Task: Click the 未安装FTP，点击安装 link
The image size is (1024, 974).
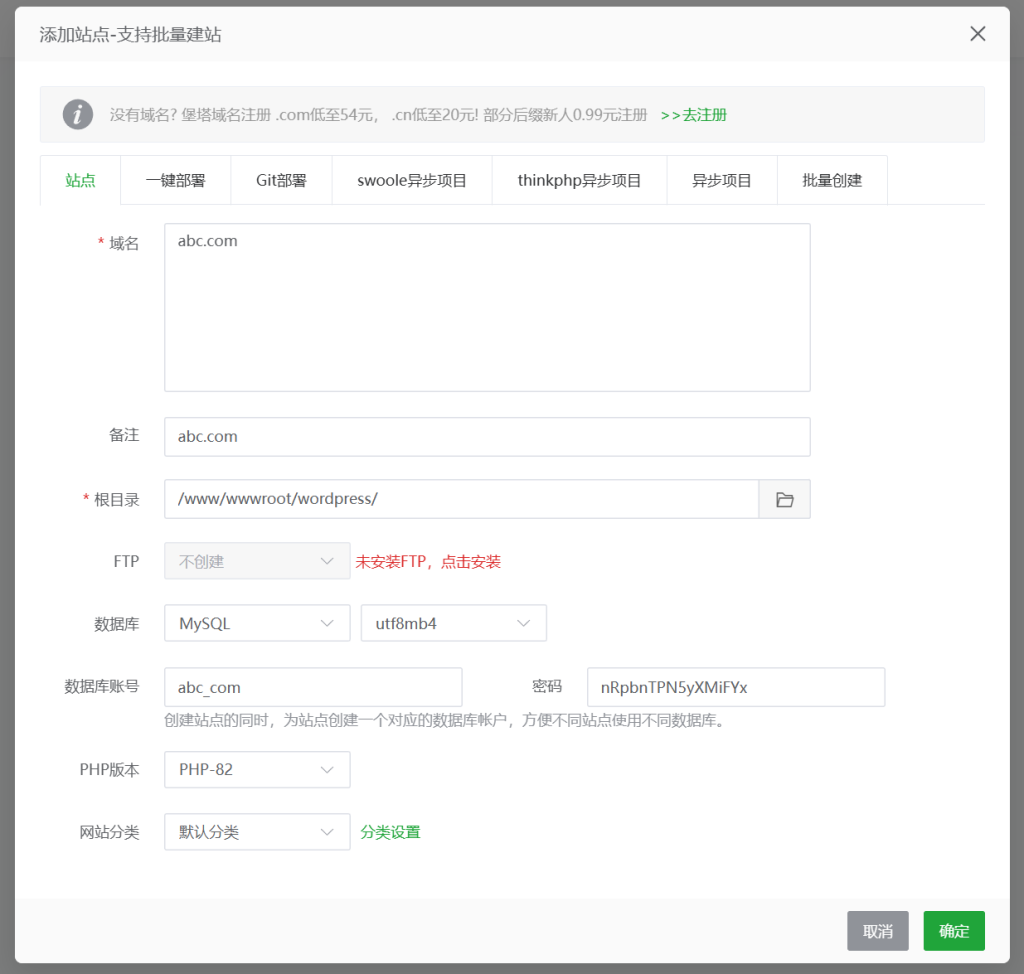Action: [428, 562]
